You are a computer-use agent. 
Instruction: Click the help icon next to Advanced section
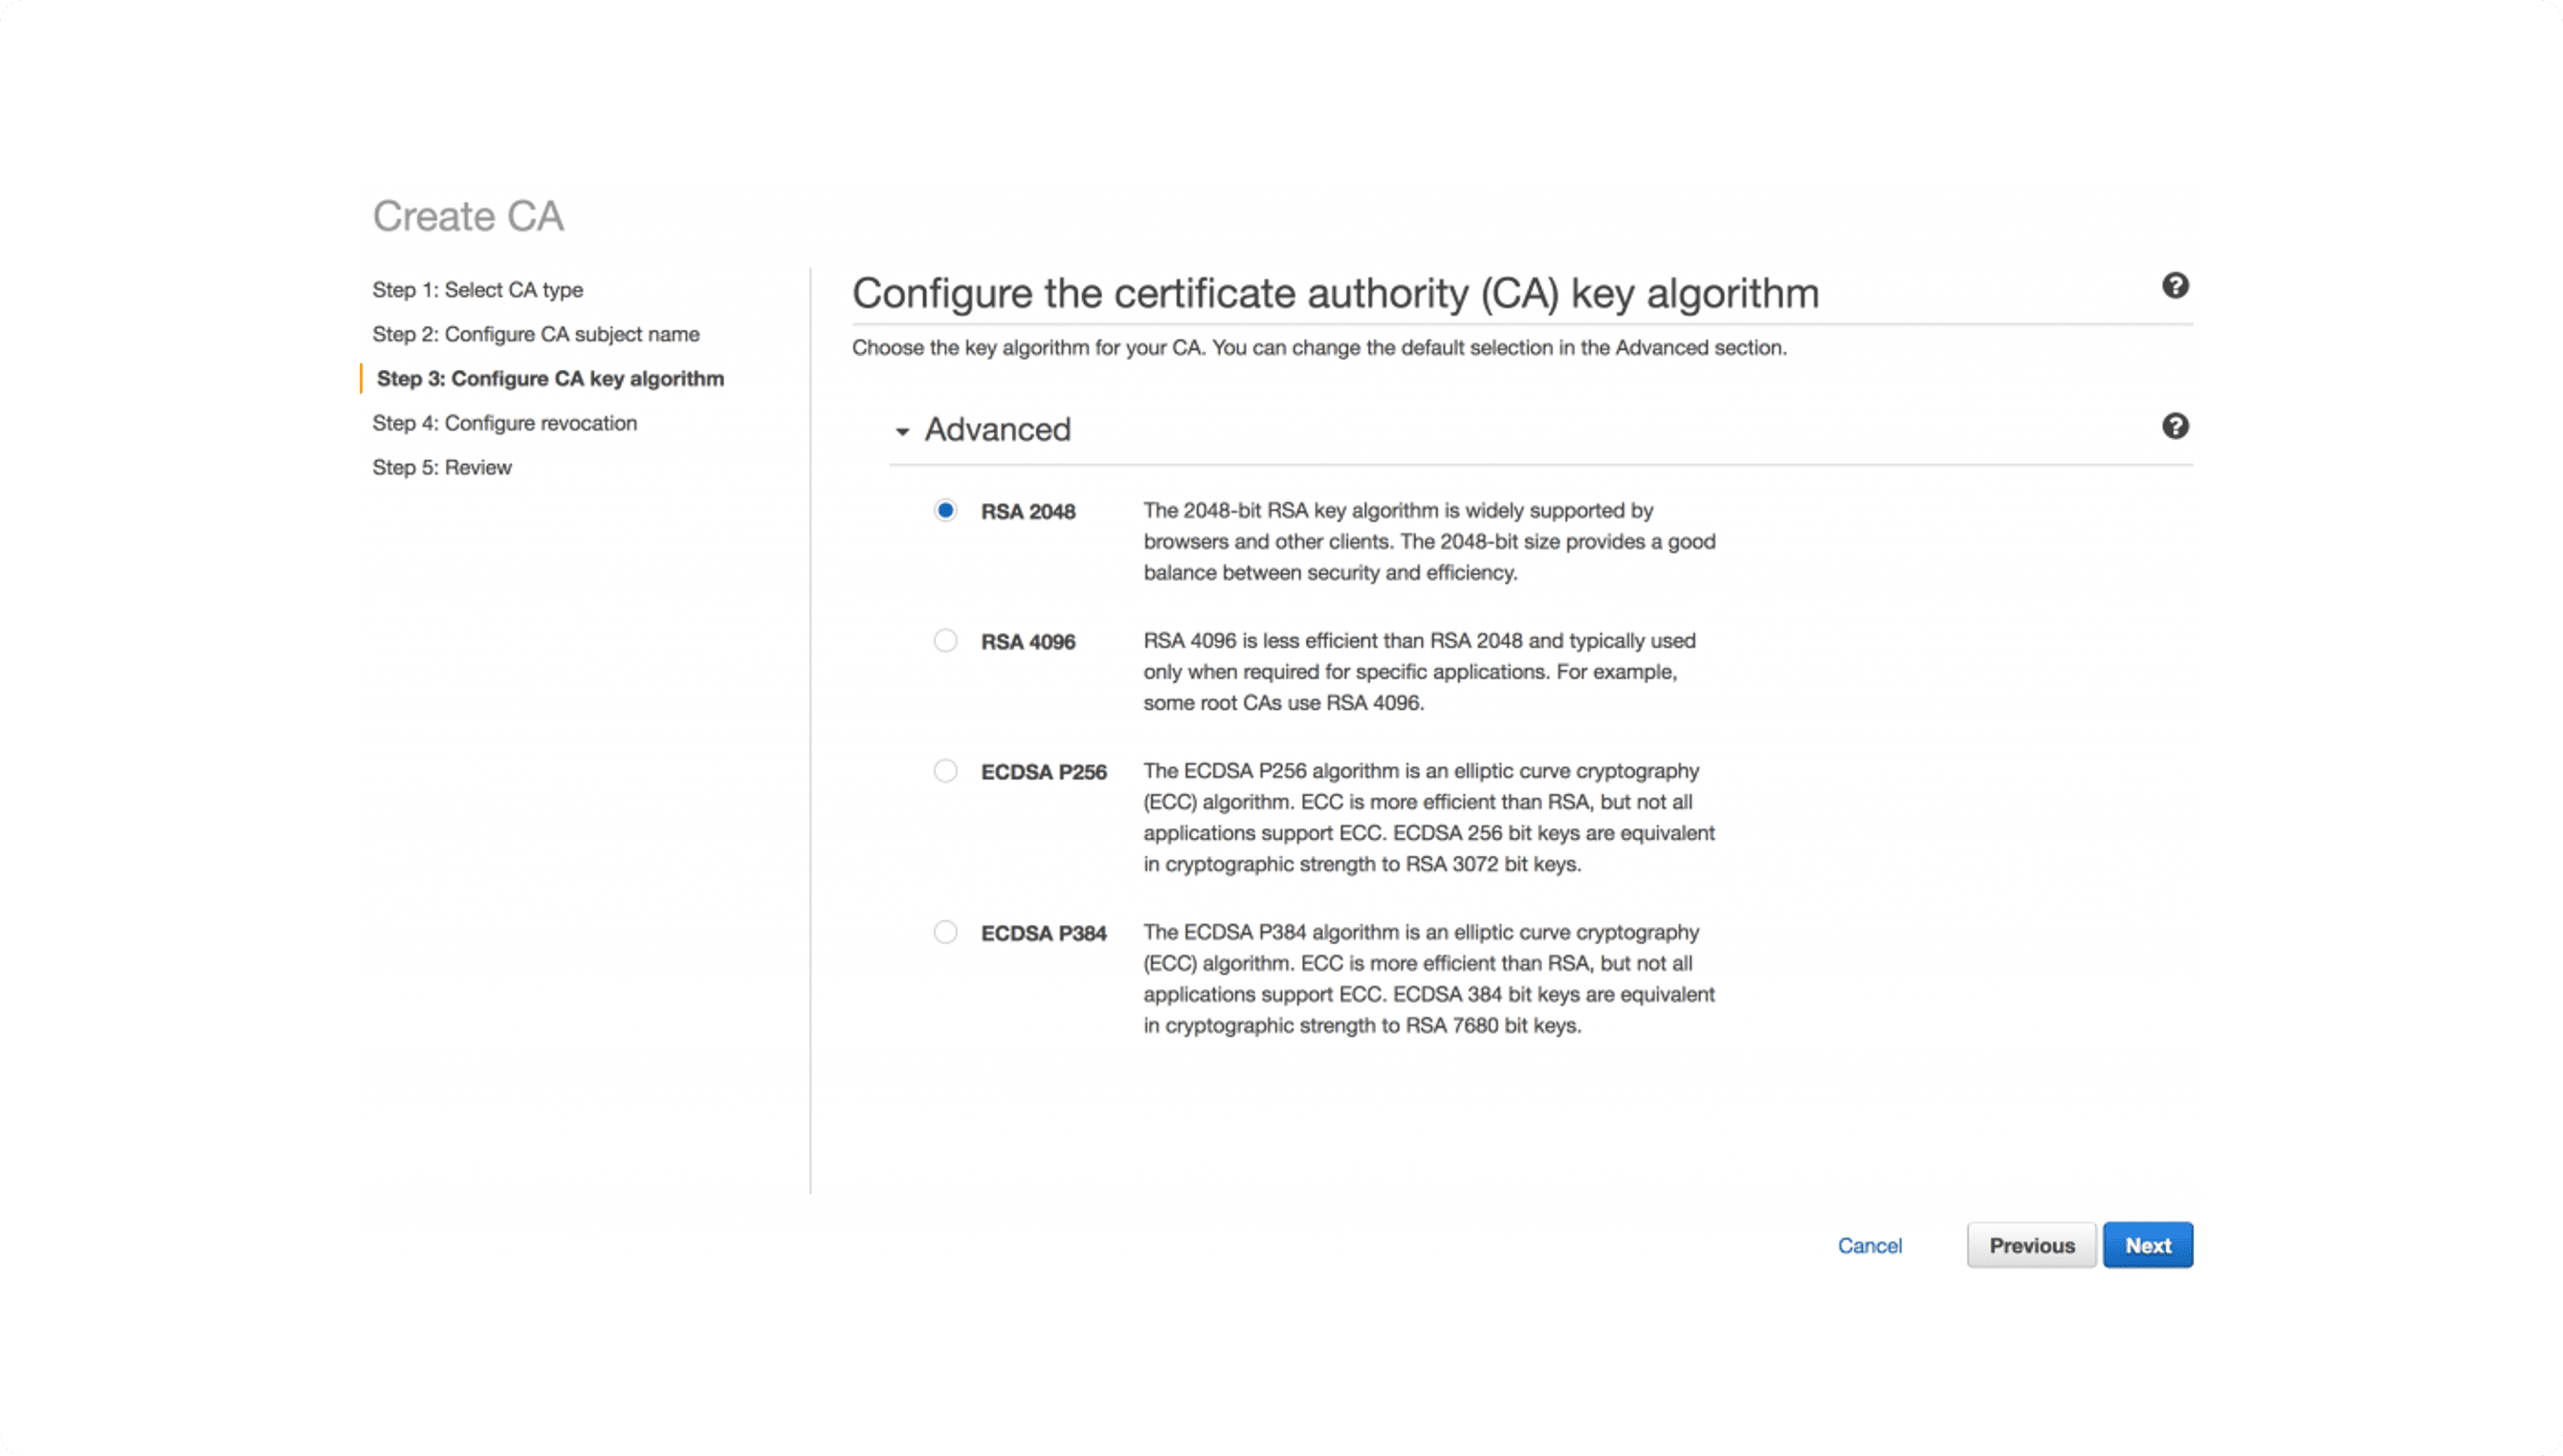point(2174,426)
